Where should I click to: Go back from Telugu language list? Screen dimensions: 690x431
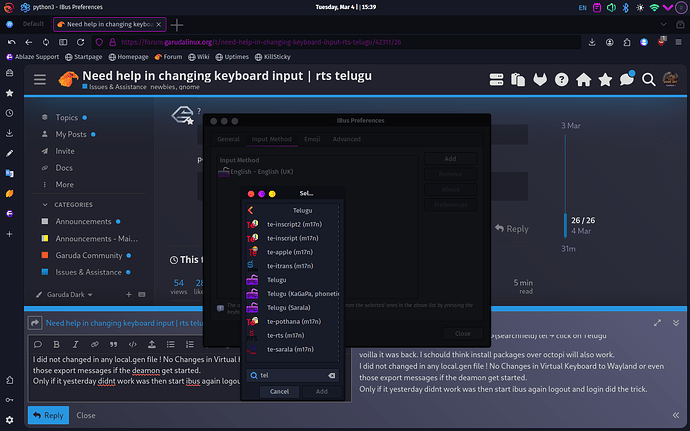pos(250,210)
